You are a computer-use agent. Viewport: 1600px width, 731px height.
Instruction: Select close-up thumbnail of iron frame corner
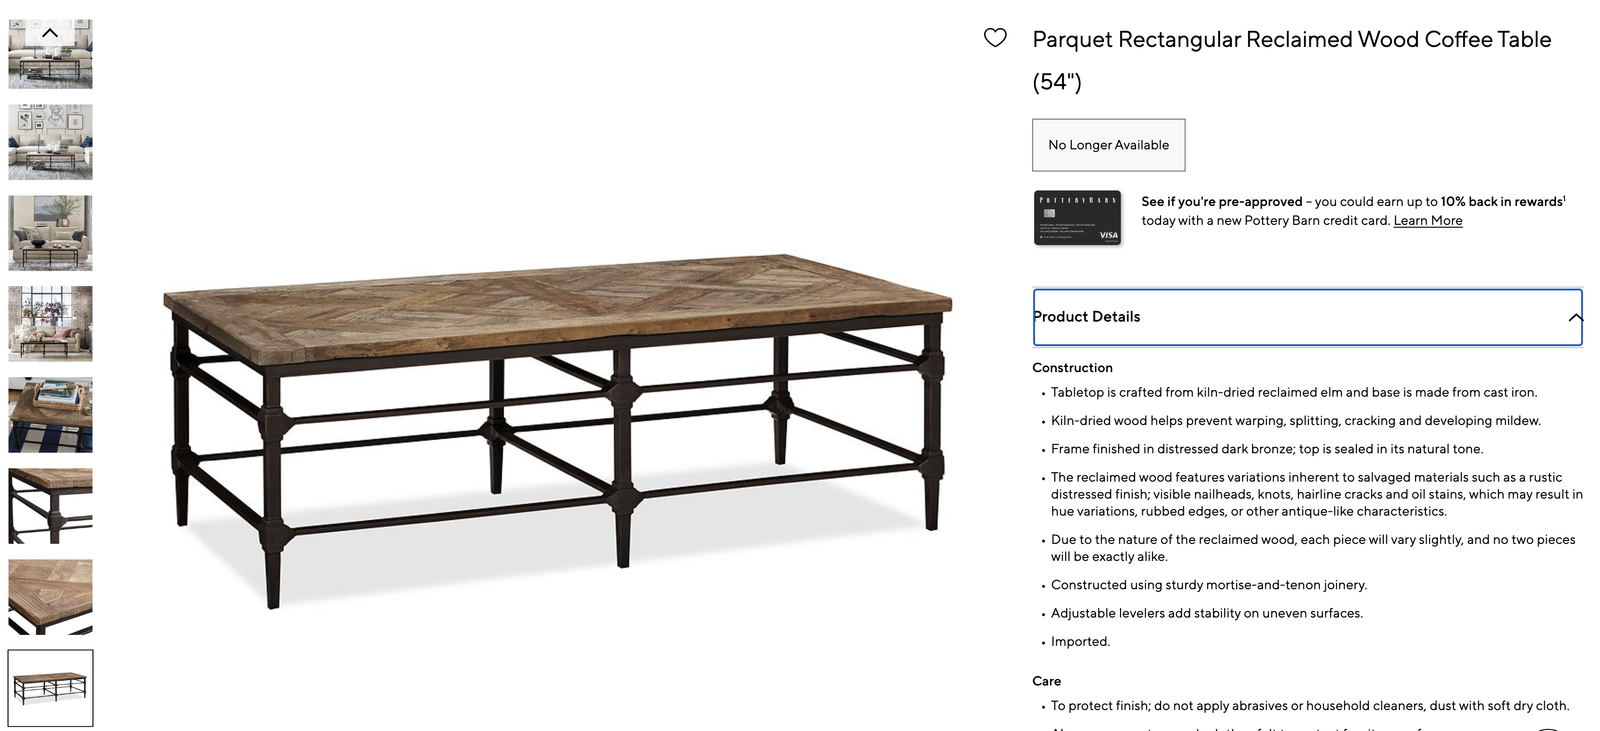[50, 506]
